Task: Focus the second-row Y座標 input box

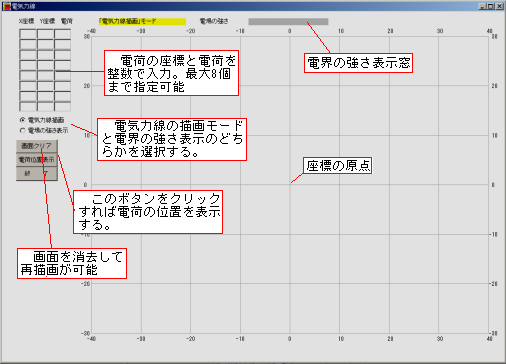Action: click(x=45, y=45)
